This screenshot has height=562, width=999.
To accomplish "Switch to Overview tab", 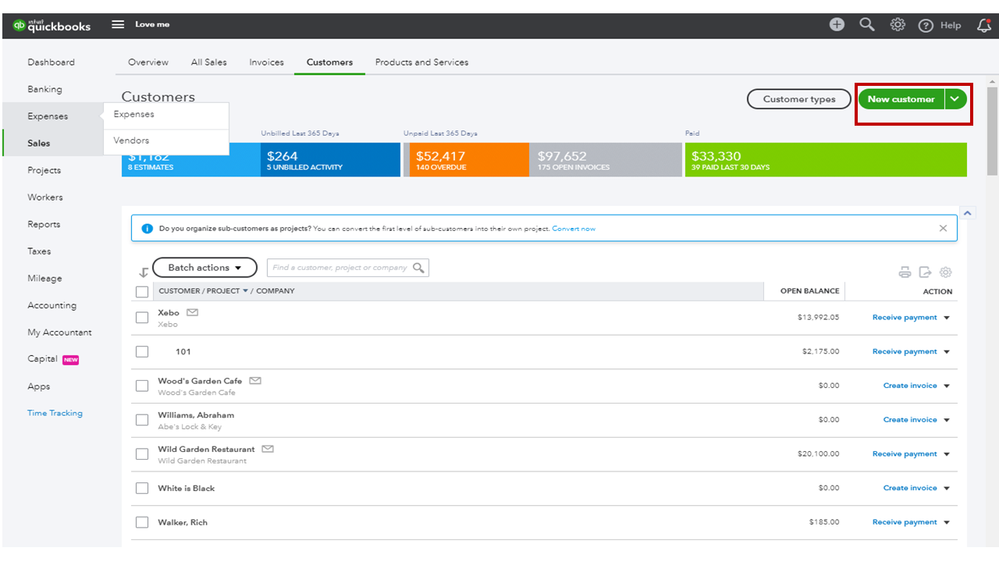I will point(148,62).
